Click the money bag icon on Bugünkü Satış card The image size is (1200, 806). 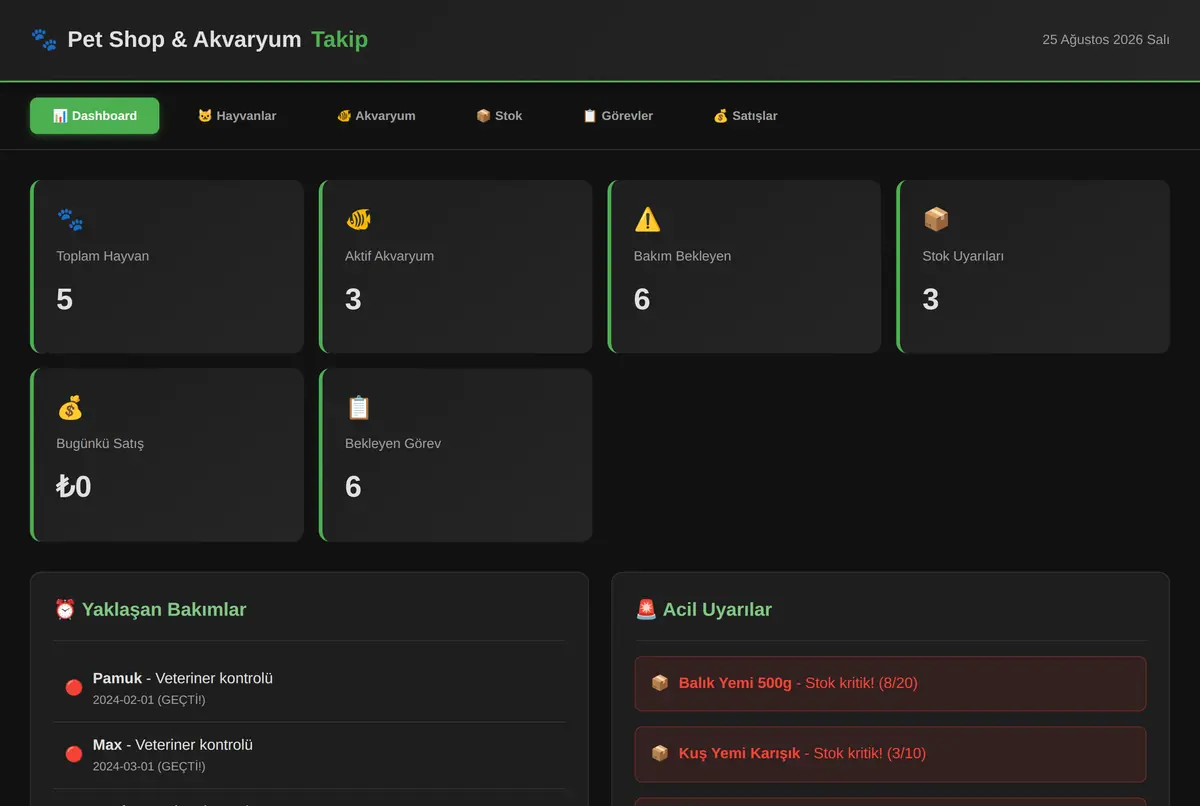point(70,407)
